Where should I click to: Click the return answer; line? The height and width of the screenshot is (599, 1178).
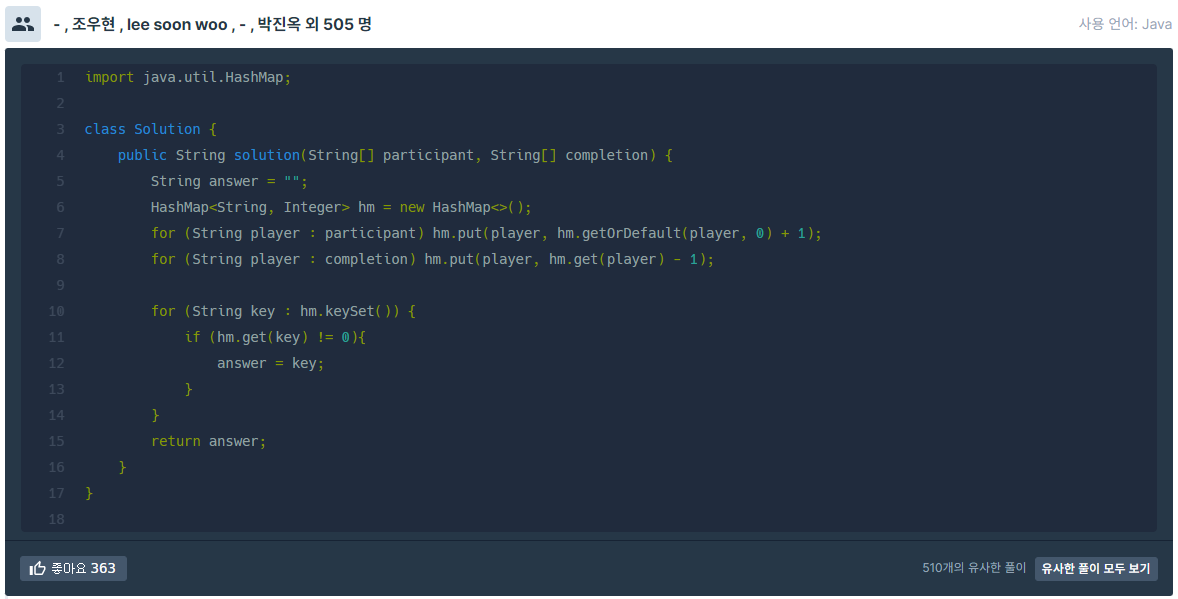[x=208, y=441]
